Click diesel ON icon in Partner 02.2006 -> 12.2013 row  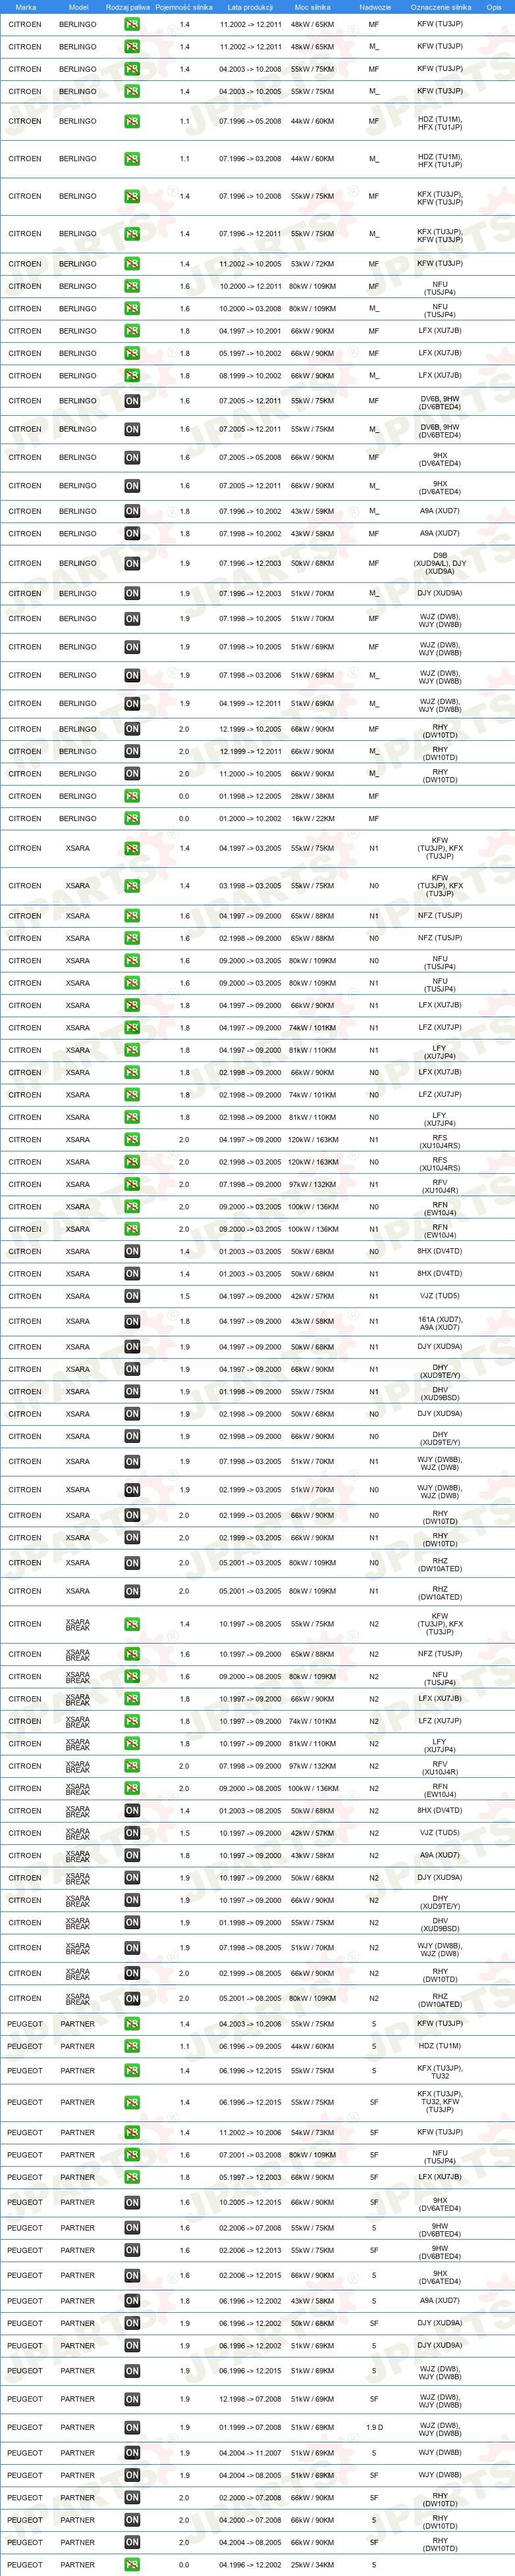pyautogui.click(x=132, y=2251)
